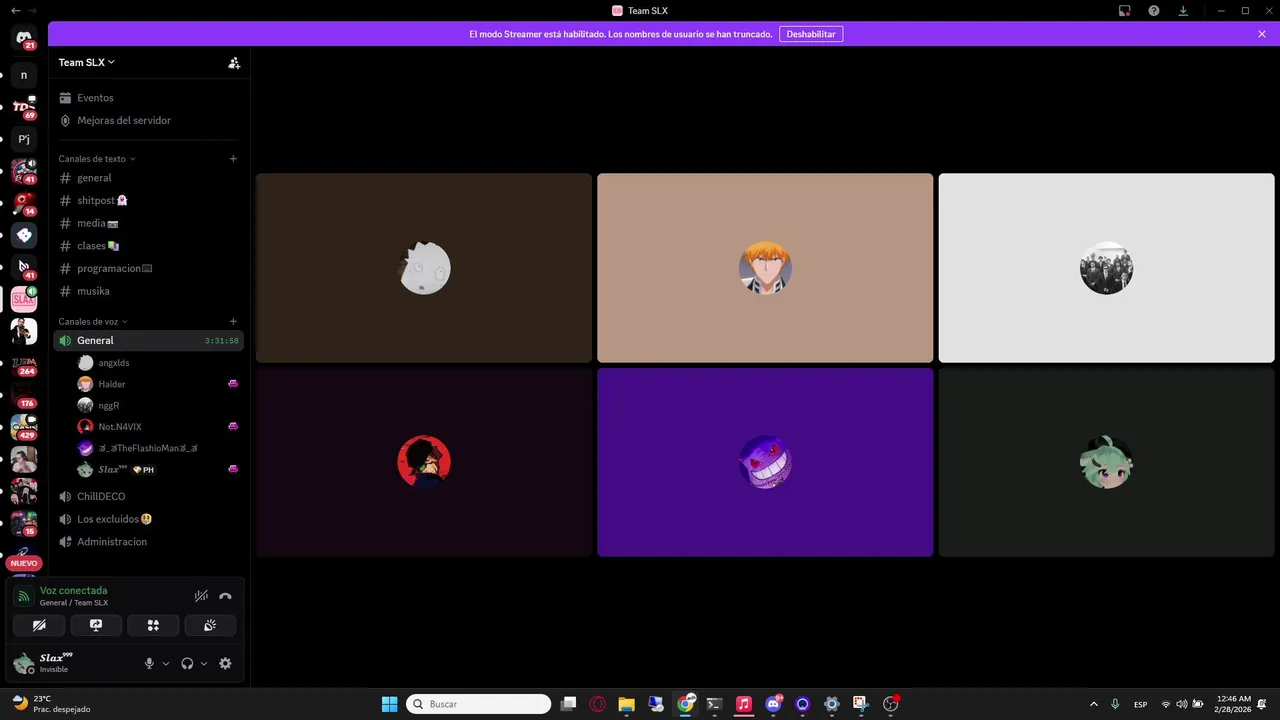Click the Deshabilitar streamer mode button
1280x720 pixels.
pos(811,34)
